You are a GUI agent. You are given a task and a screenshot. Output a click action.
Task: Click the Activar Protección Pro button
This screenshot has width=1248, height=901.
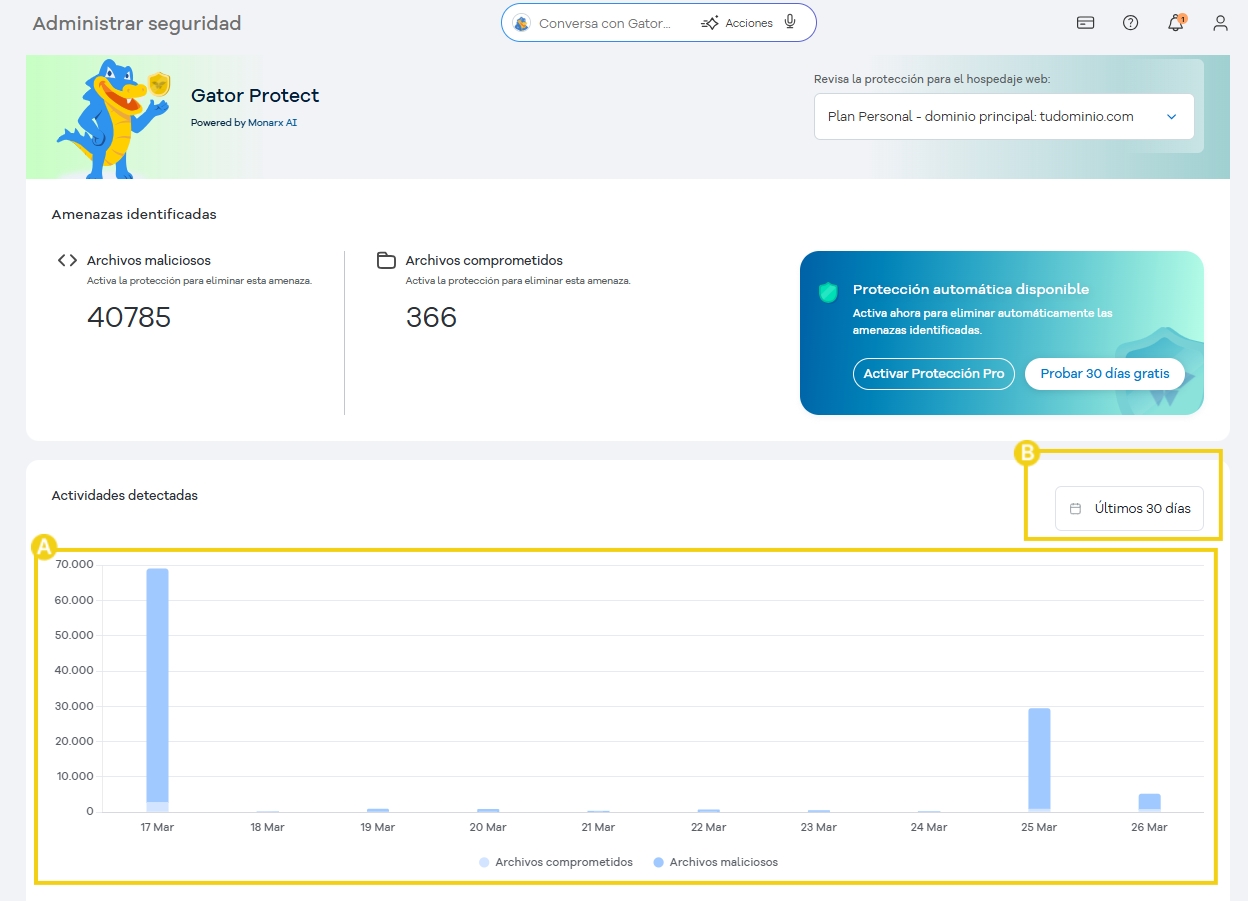click(933, 373)
